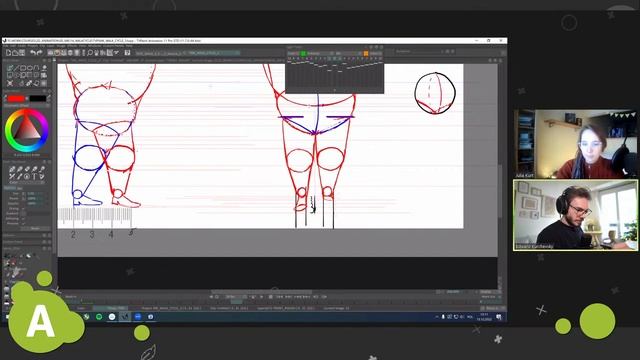Screen dimensions: 640x360
Task: Click the microphone icon in the system tray
Action: pos(443,317)
